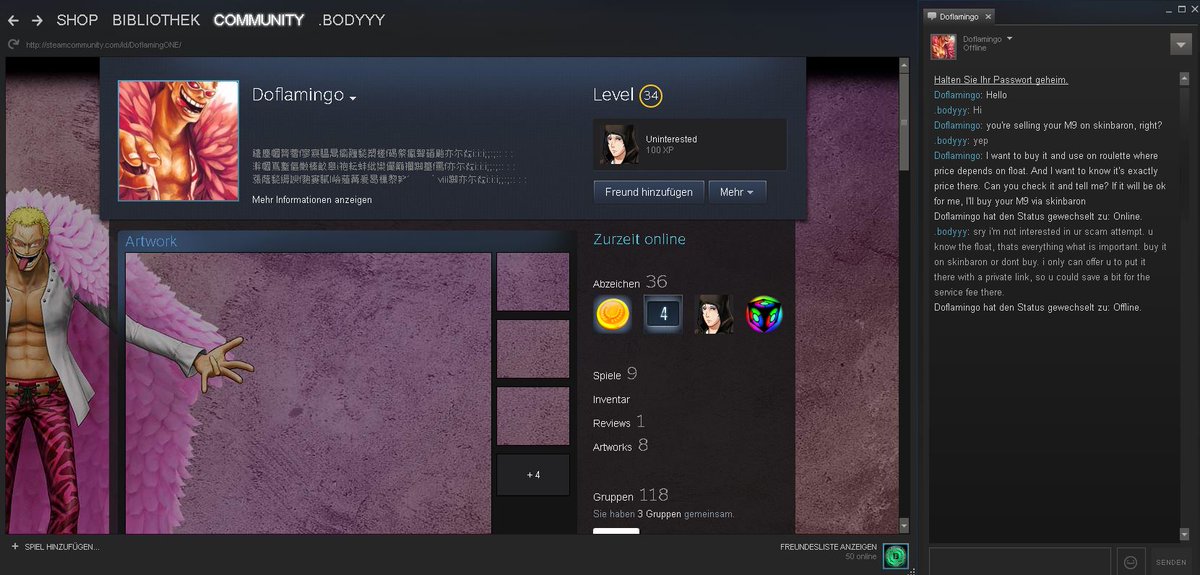The height and width of the screenshot is (575, 1200).
Task: Click the SENDEN button
Action: (1172, 562)
